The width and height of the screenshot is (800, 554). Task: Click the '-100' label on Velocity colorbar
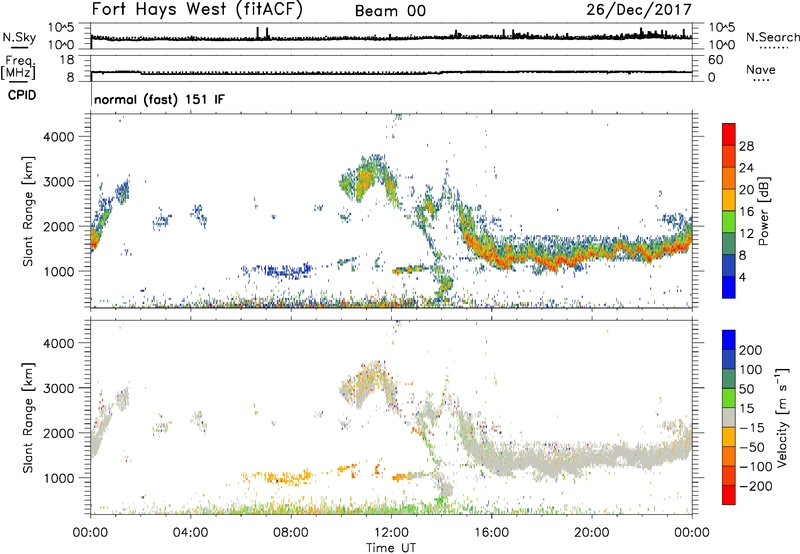click(x=756, y=467)
